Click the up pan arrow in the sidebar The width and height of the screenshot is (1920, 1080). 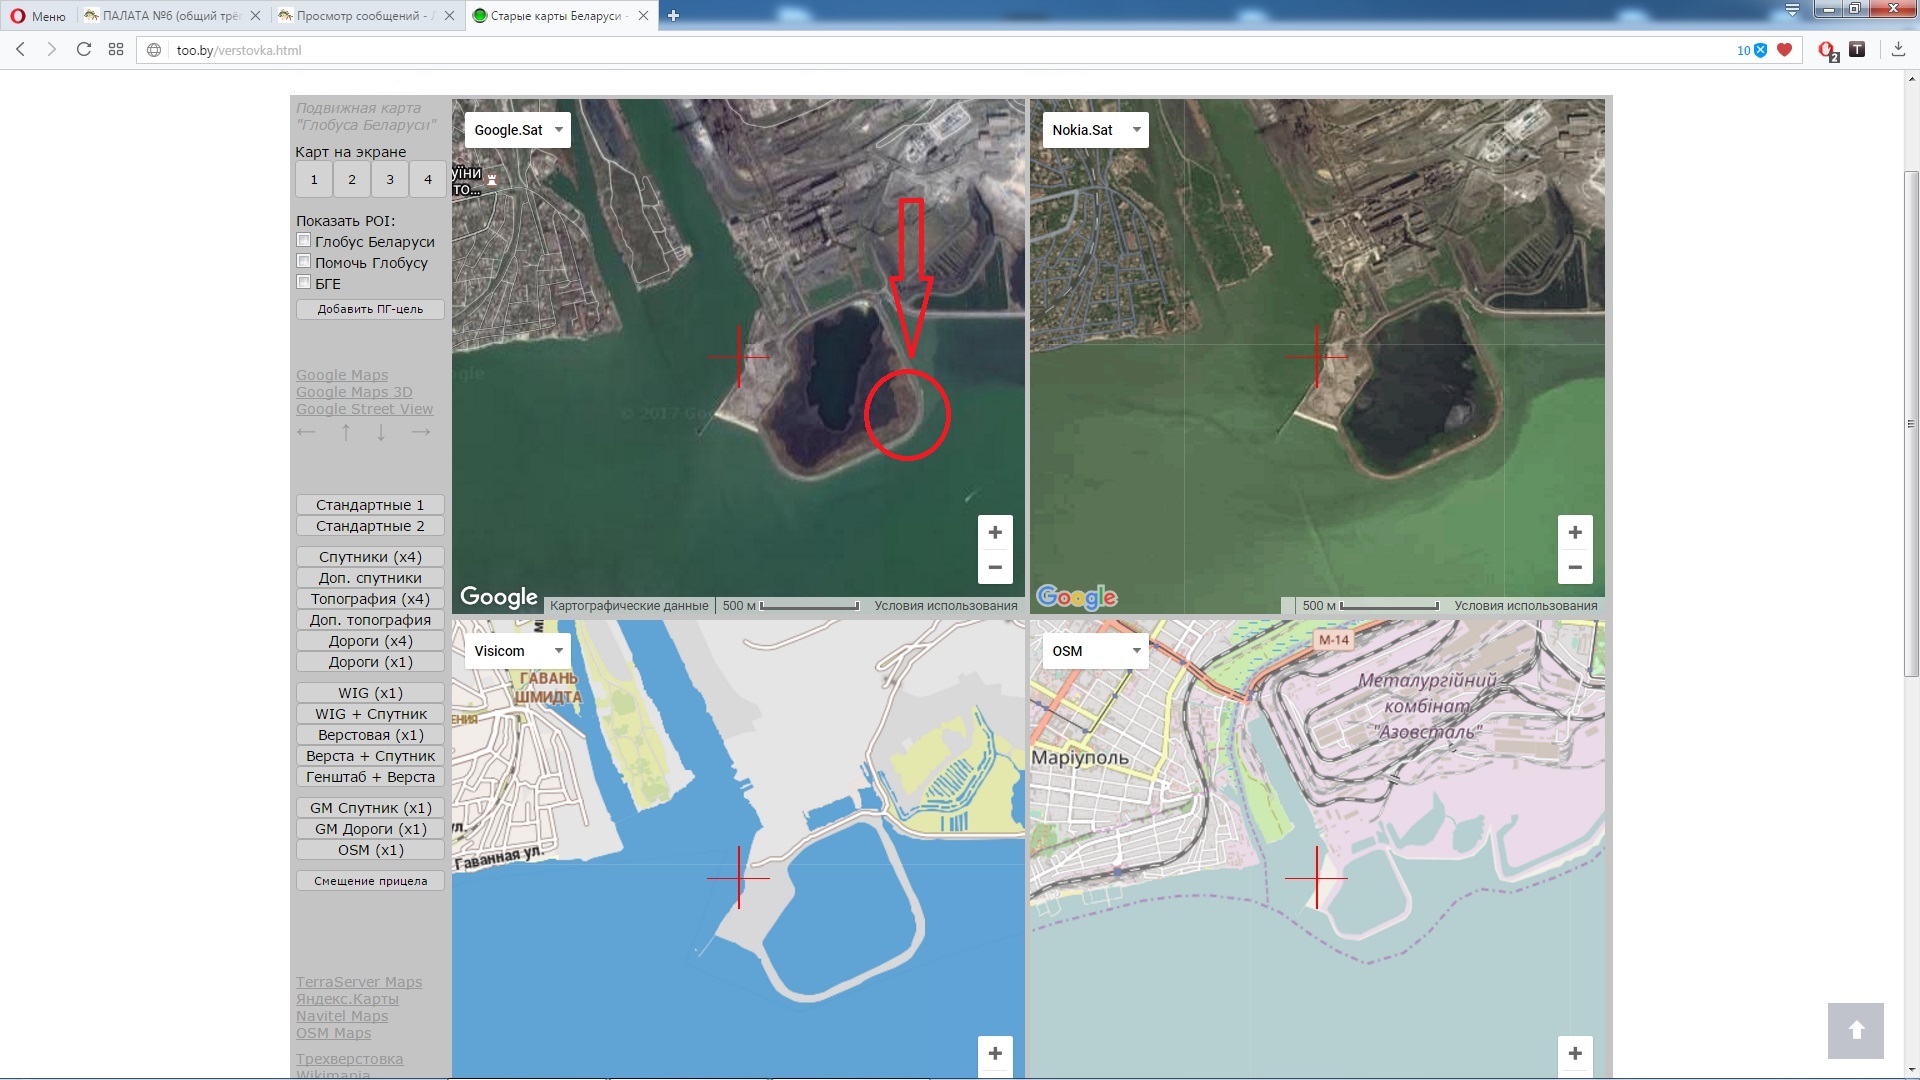(346, 433)
